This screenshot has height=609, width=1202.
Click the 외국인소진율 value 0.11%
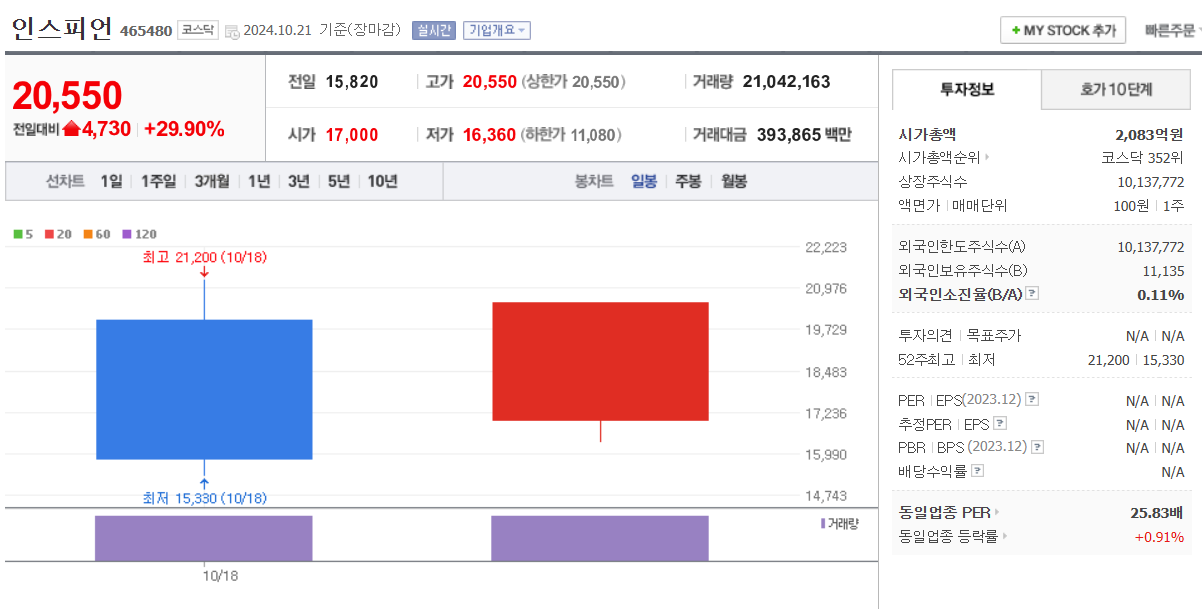tap(1161, 294)
